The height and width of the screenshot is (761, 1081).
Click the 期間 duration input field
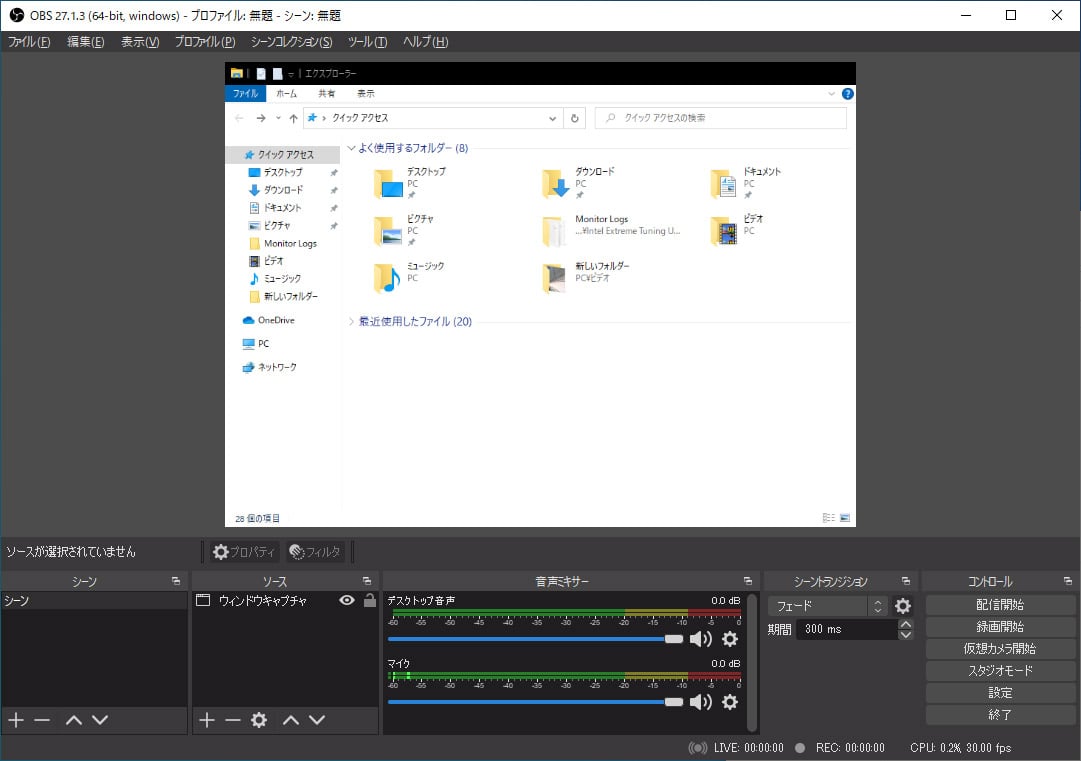point(847,629)
